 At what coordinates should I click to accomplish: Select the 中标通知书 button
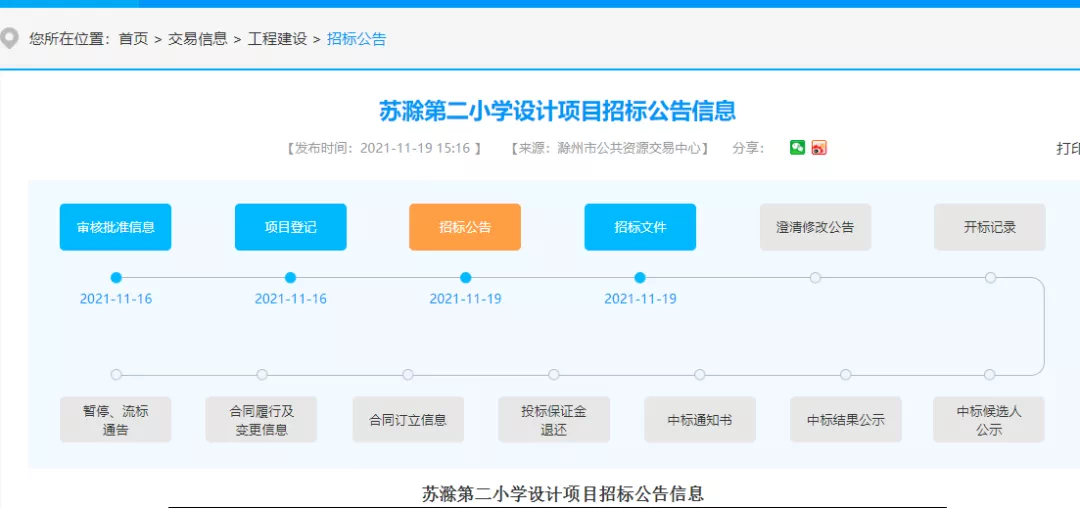pos(699,420)
